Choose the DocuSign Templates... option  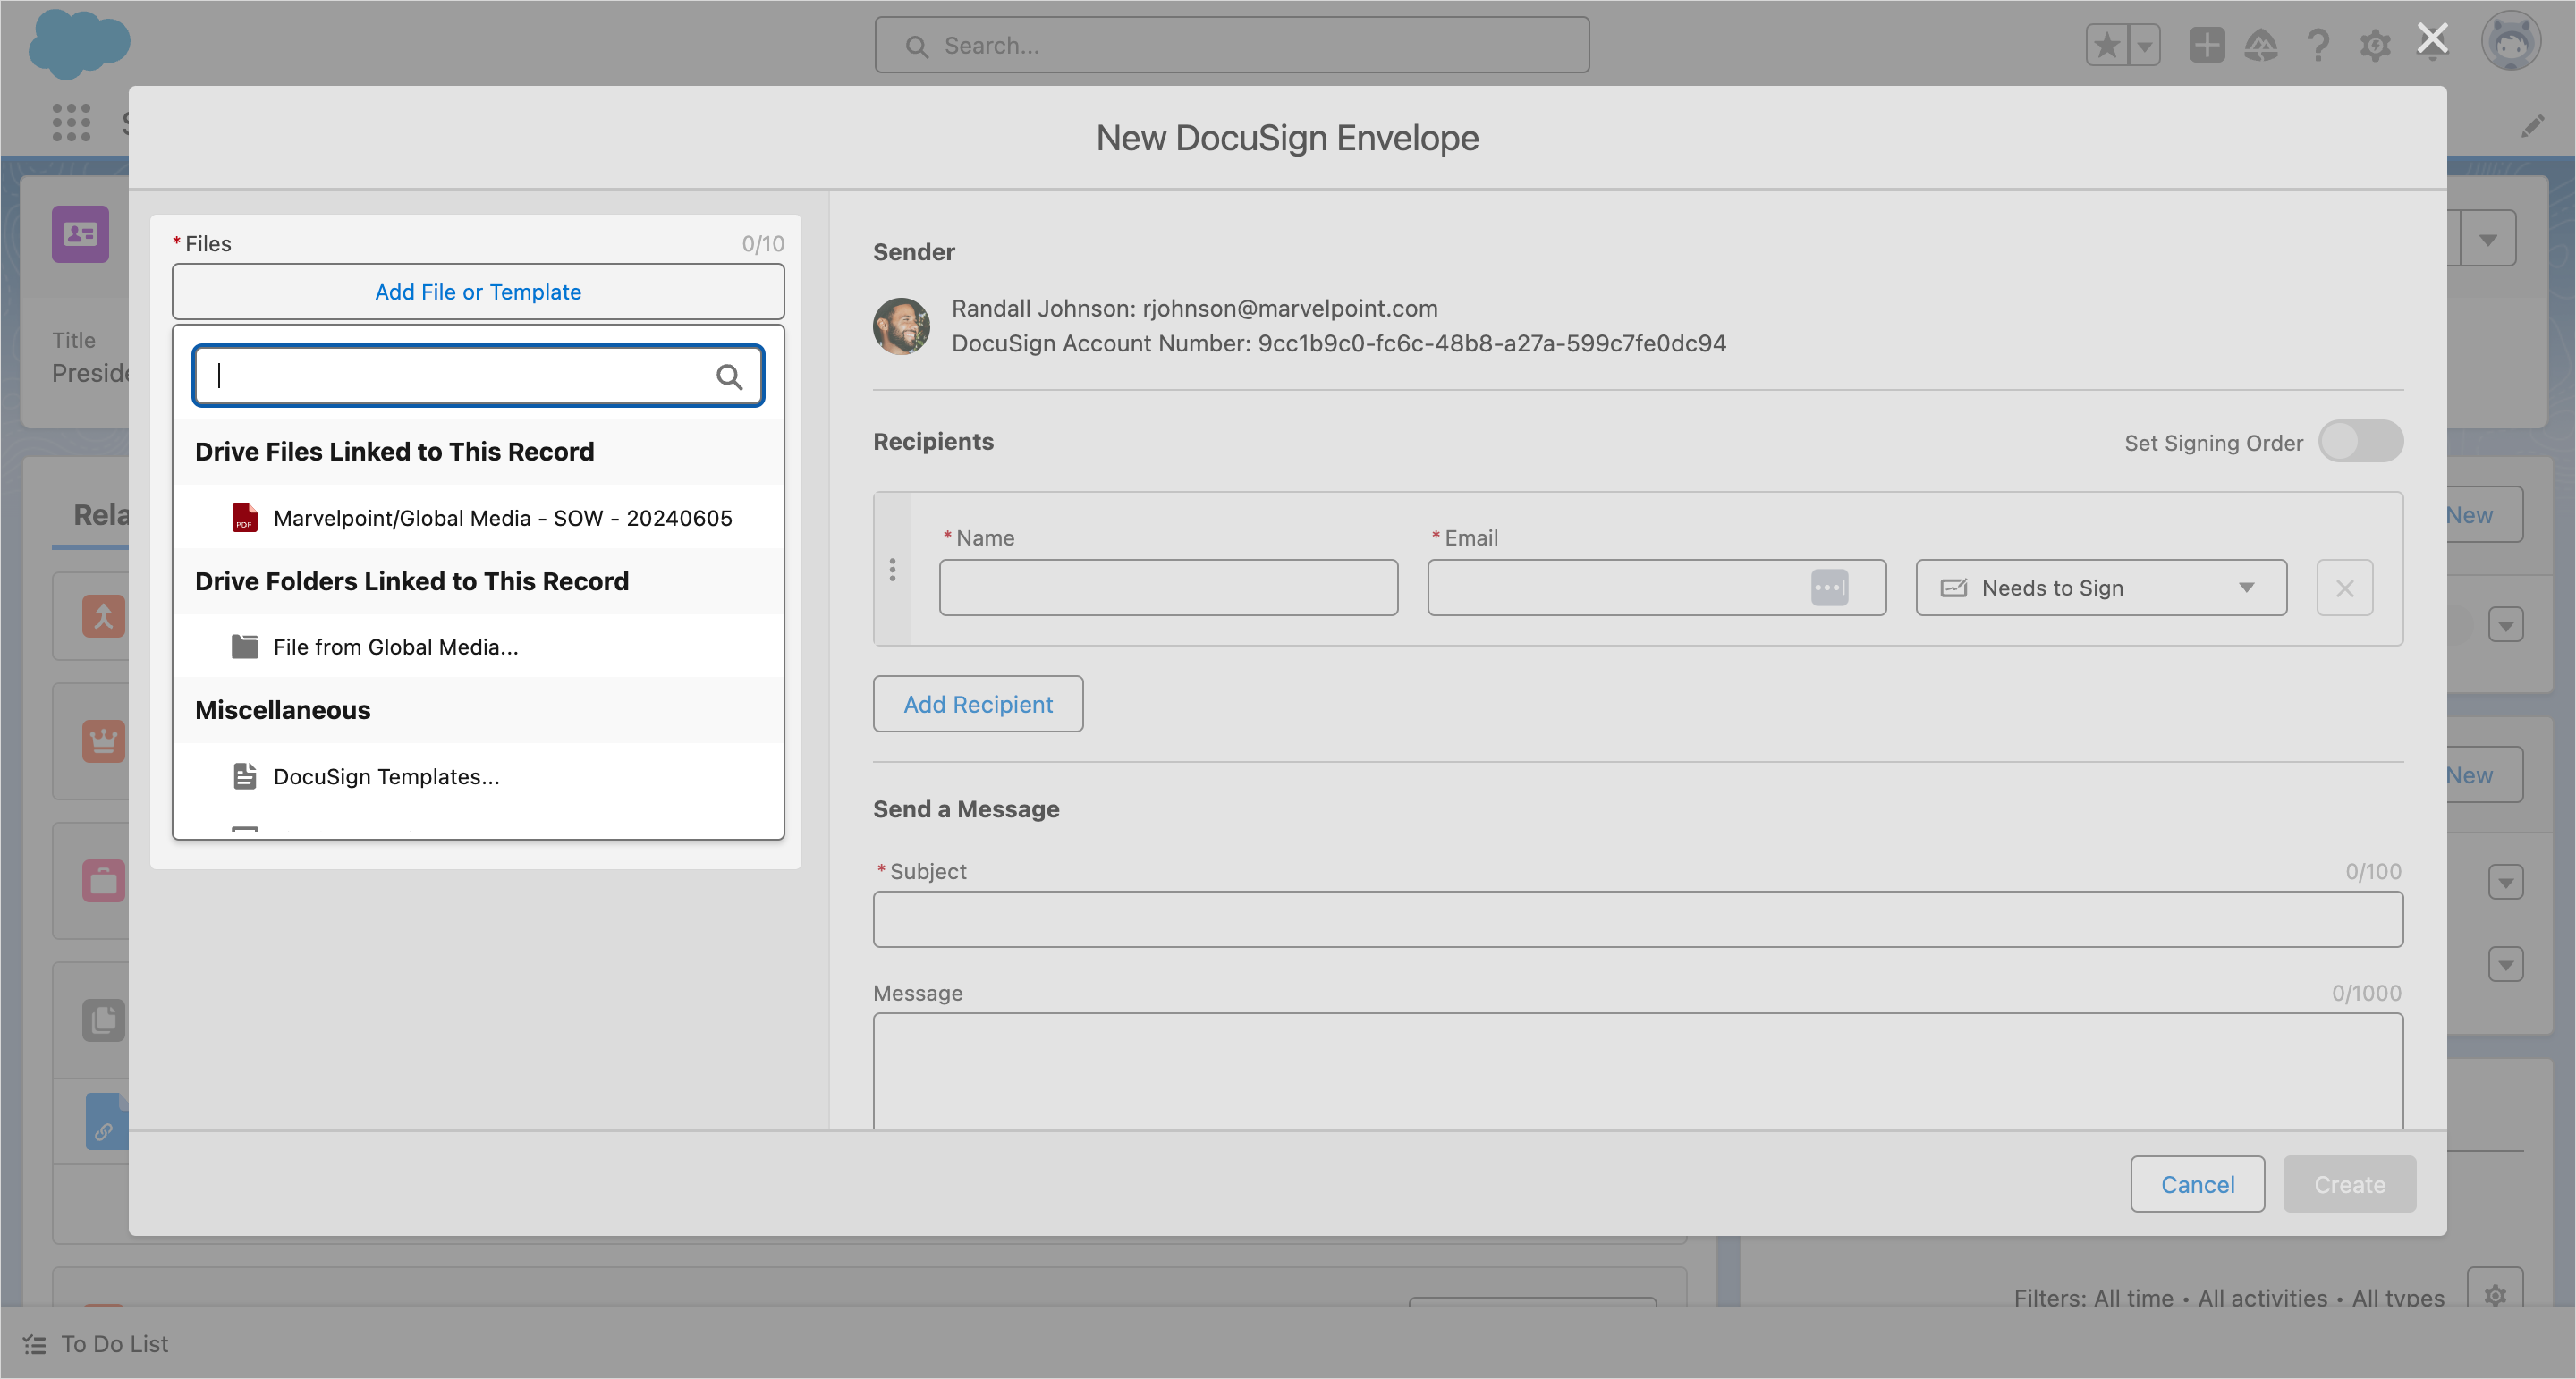(386, 776)
